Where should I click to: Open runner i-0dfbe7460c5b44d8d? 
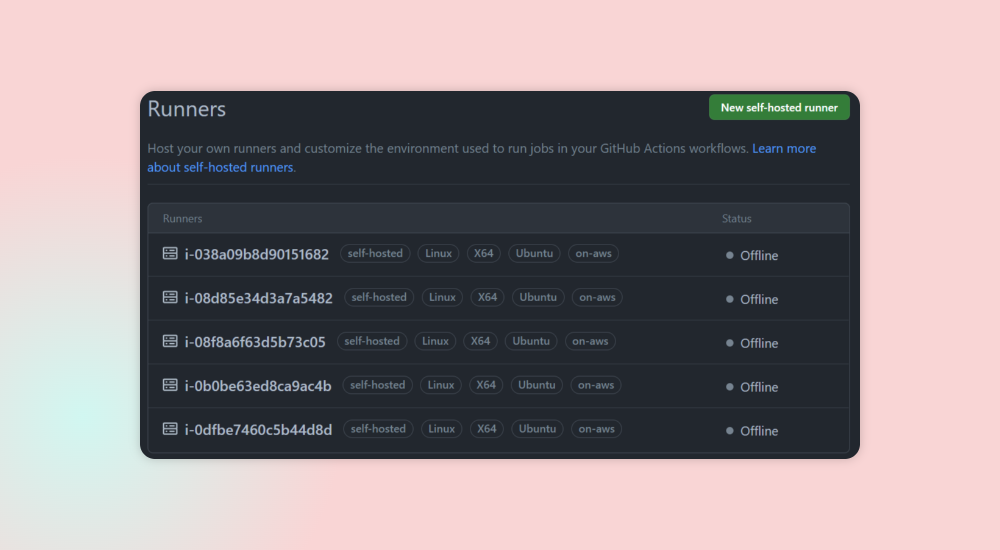coord(258,430)
